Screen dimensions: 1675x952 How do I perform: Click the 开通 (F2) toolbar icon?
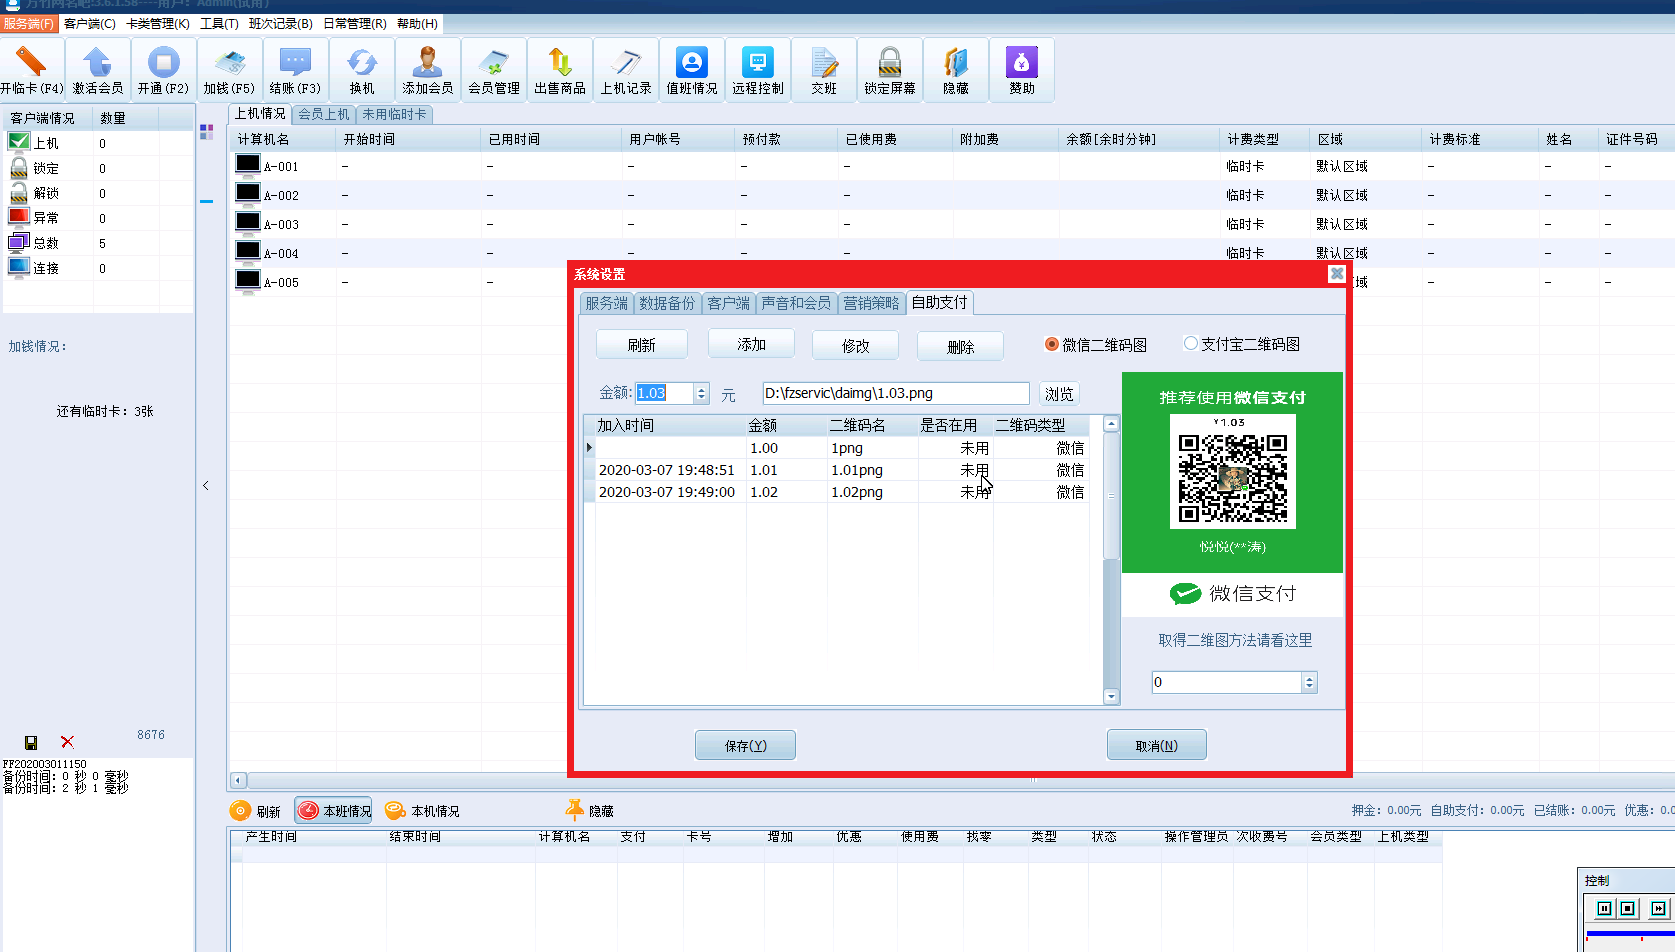163,69
